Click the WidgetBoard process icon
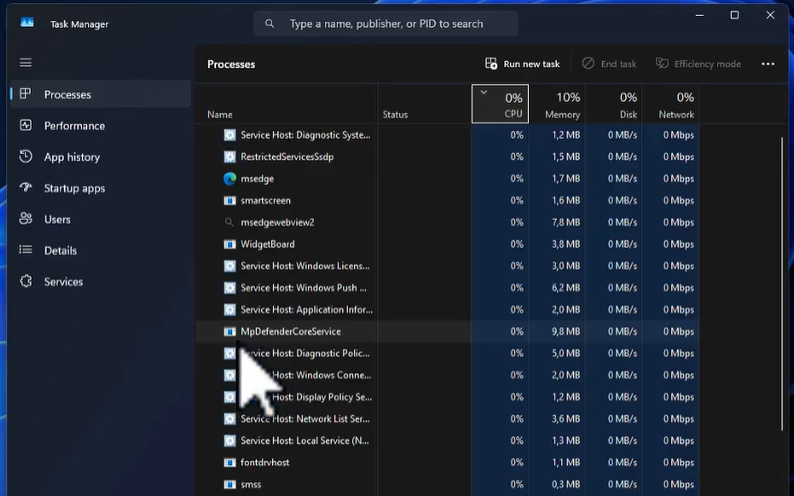Image resolution: width=794 pixels, height=496 pixels. pos(230,244)
